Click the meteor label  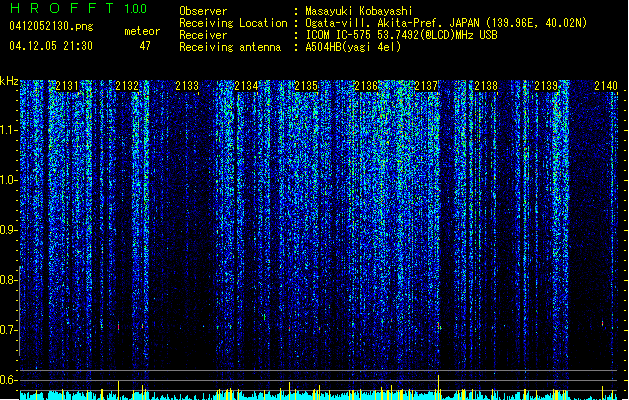click(x=142, y=31)
